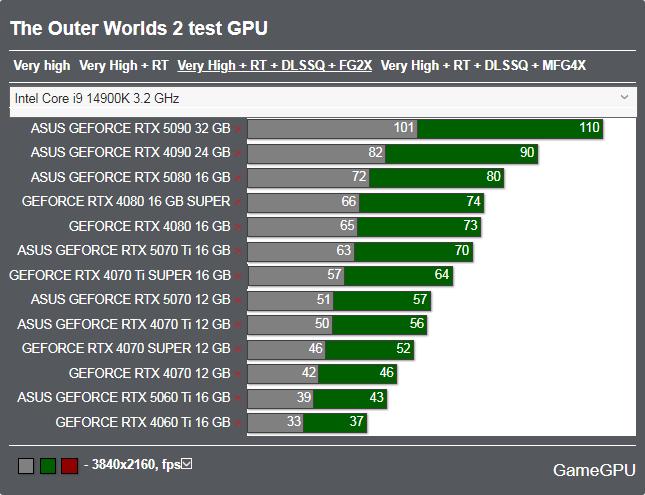Switch to the Very high preset tab
Image resolution: width=645 pixels, height=495 pixels.
(x=42, y=66)
